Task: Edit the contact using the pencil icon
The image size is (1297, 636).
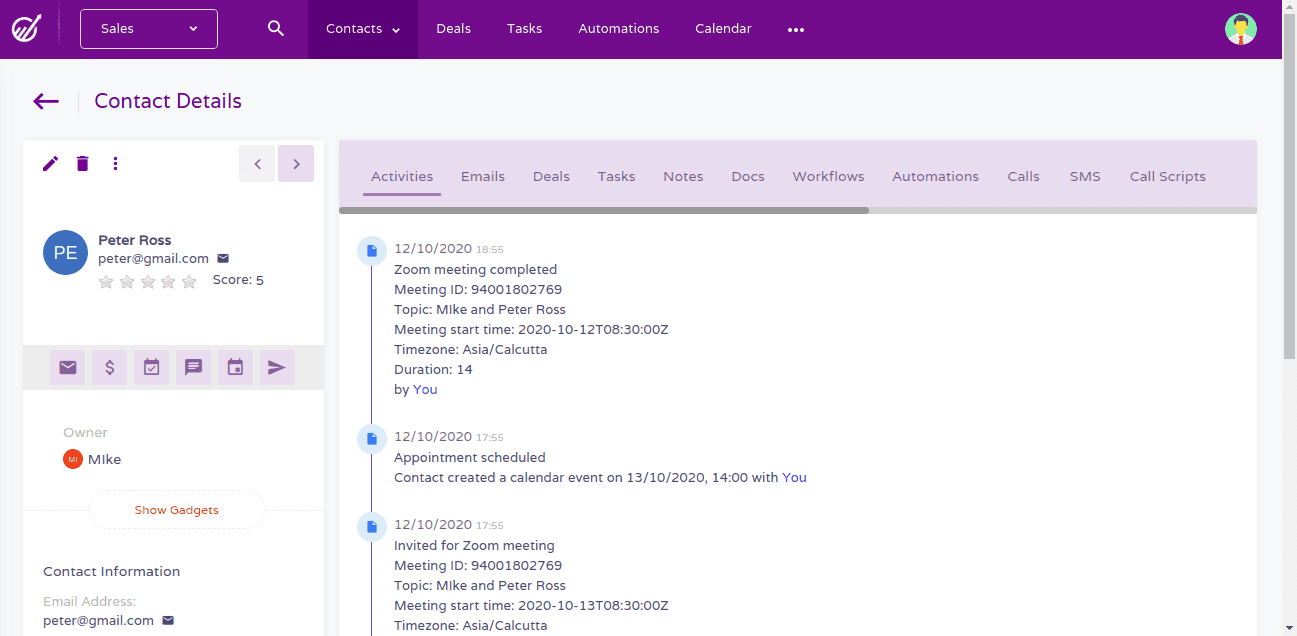Action: coord(50,163)
